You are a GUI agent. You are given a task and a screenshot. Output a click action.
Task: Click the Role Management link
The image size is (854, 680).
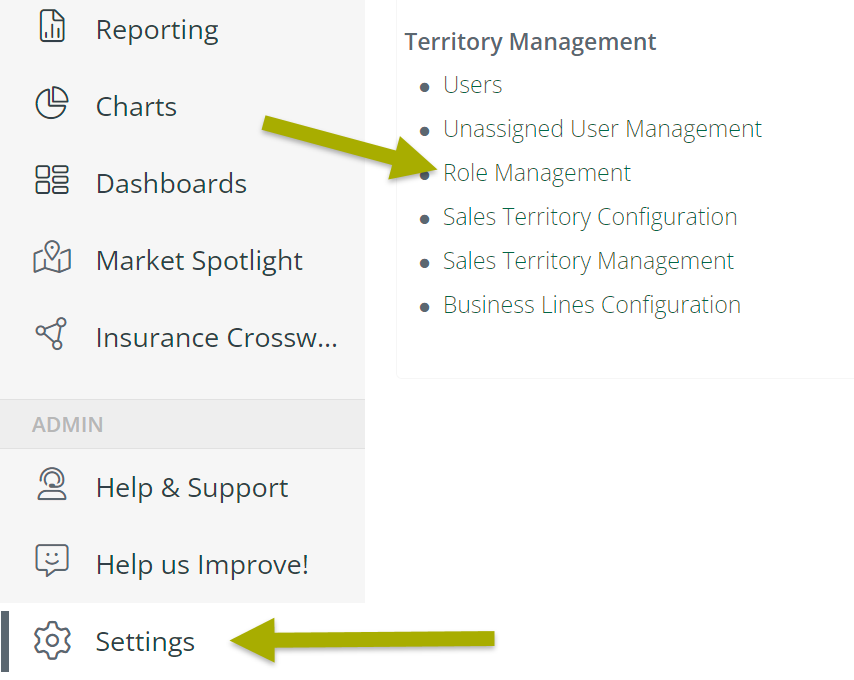click(536, 174)
